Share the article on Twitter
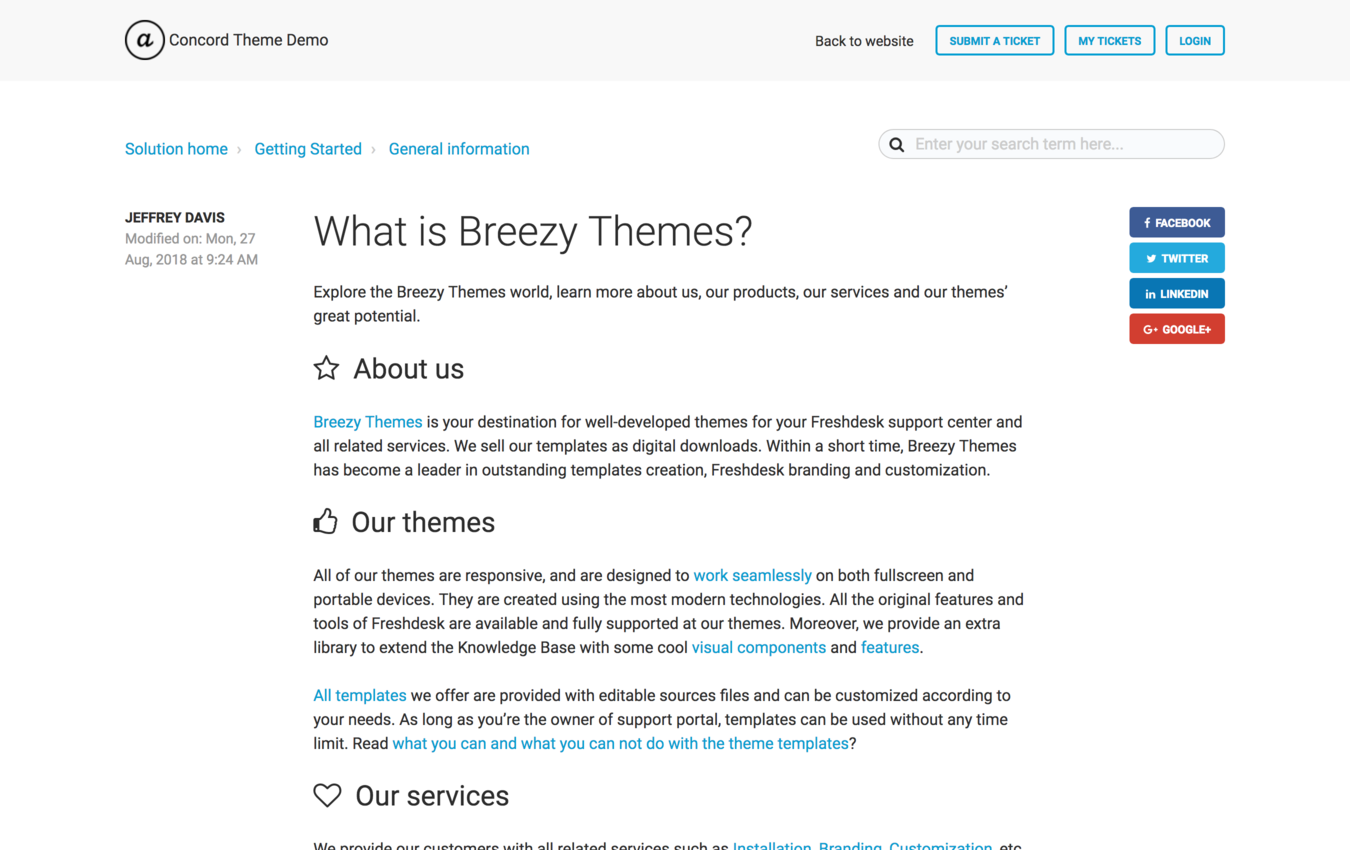Screen dimensions: 1350x850 tap(1176, 258)
